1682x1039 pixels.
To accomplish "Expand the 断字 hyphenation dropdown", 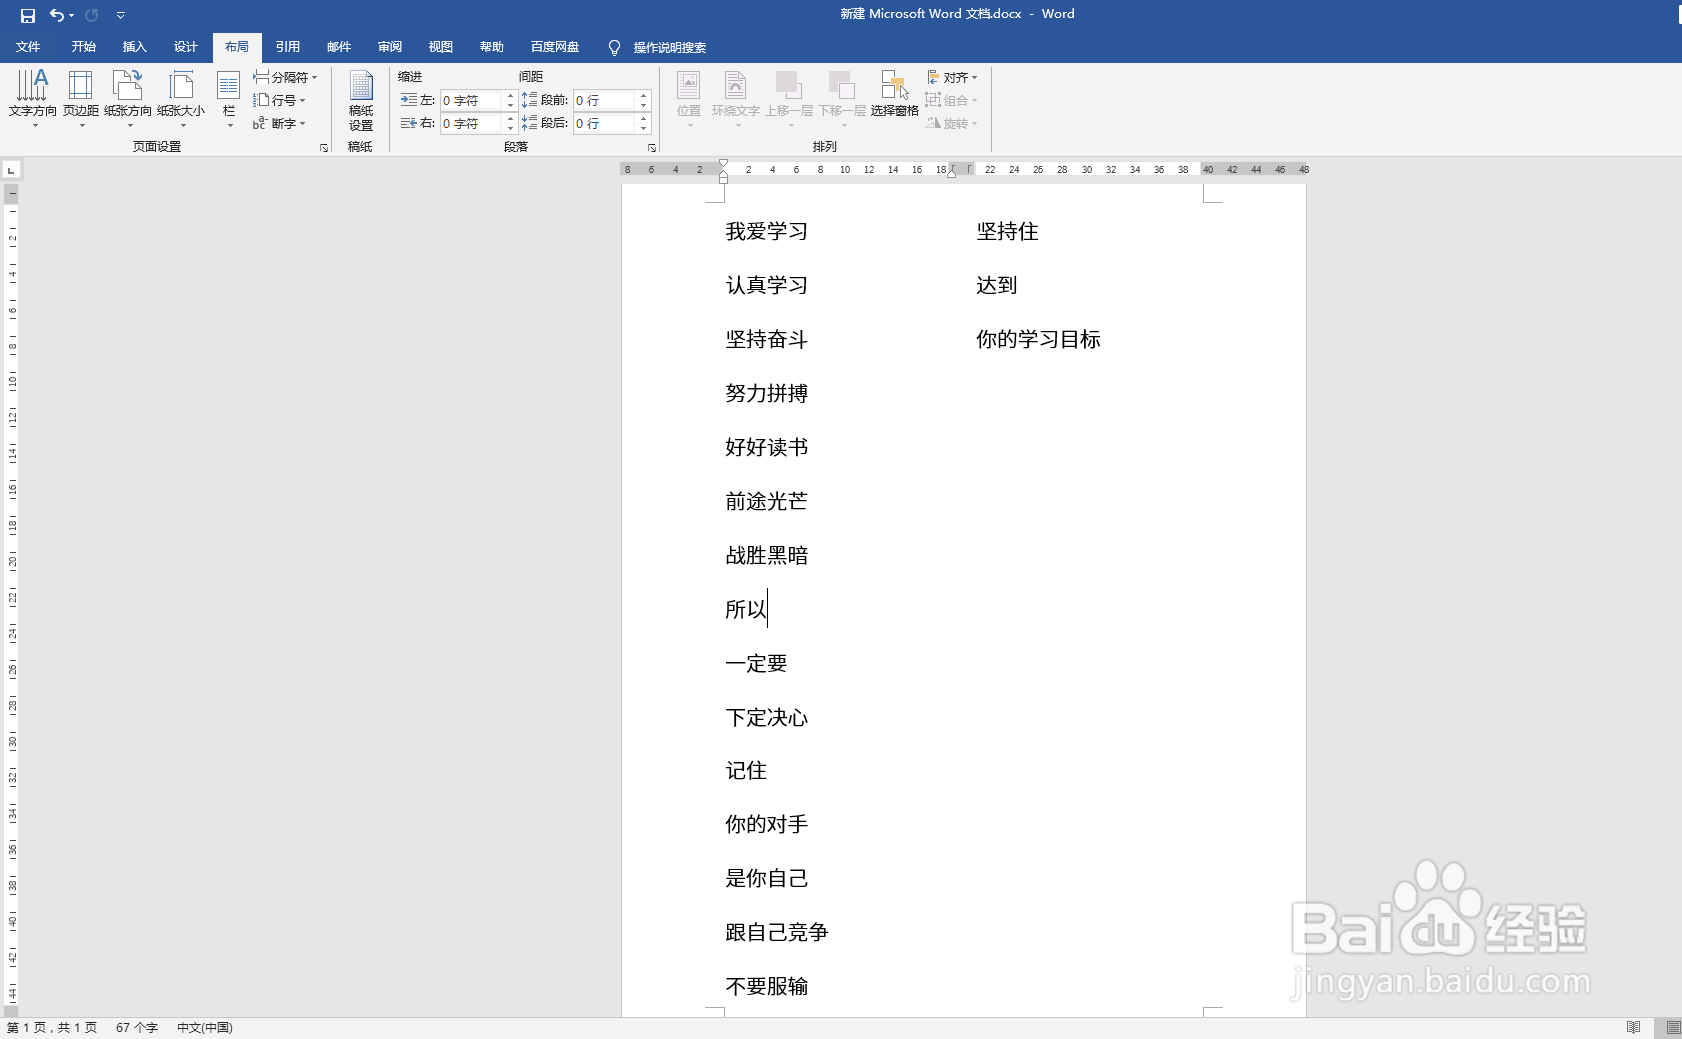I will click(x=279, y=123).
